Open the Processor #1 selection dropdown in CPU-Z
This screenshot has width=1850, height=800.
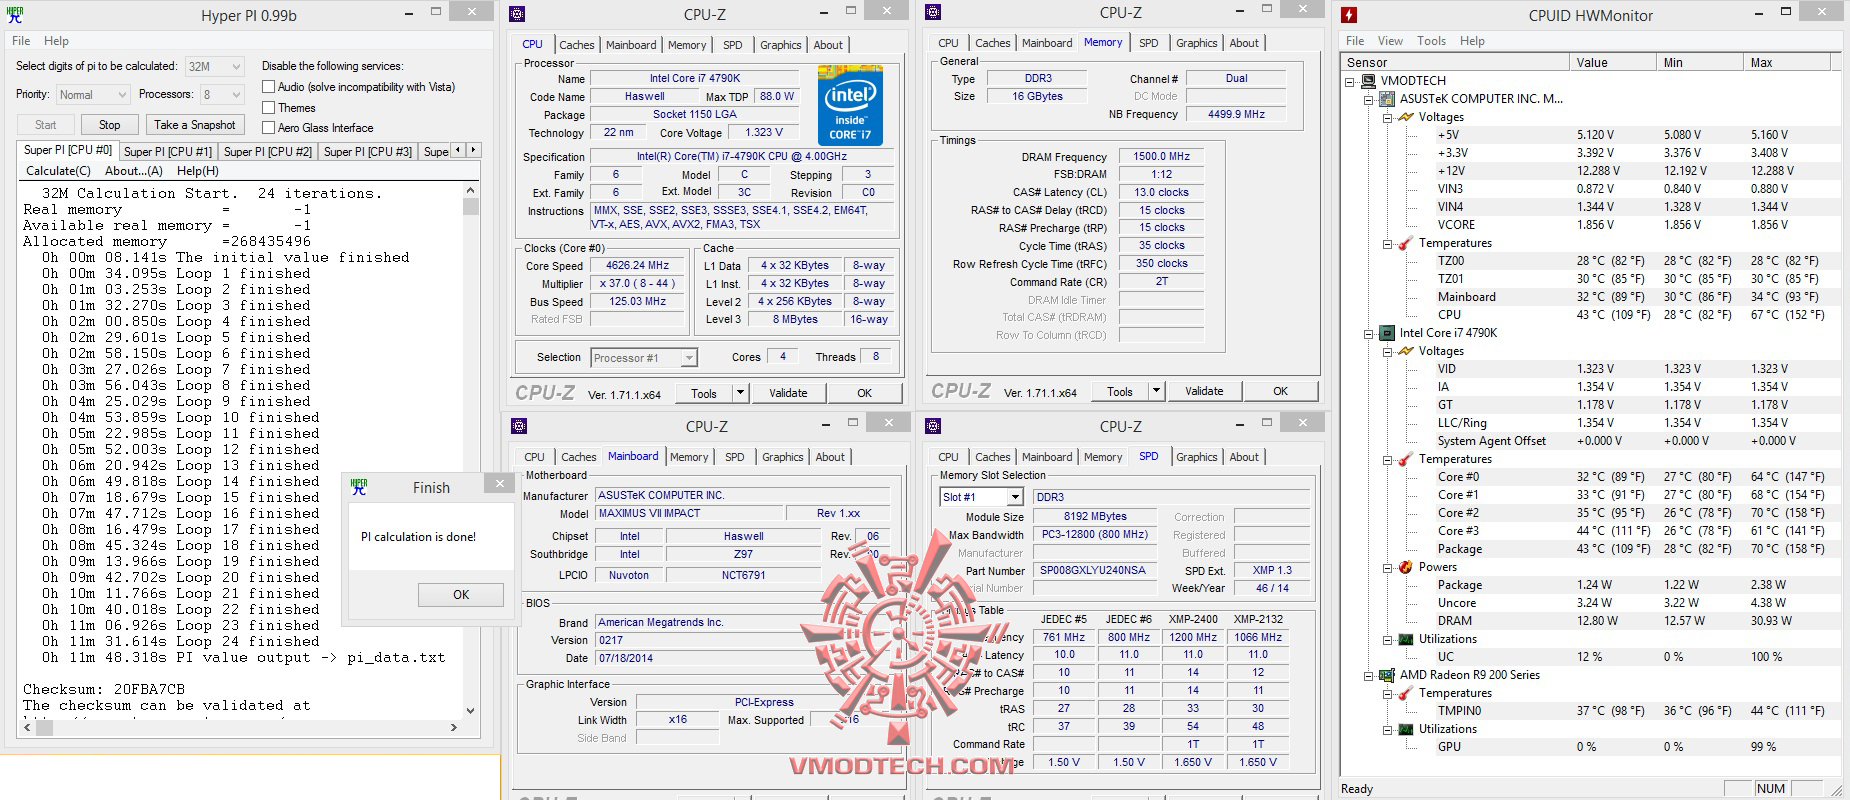(644, 358)
